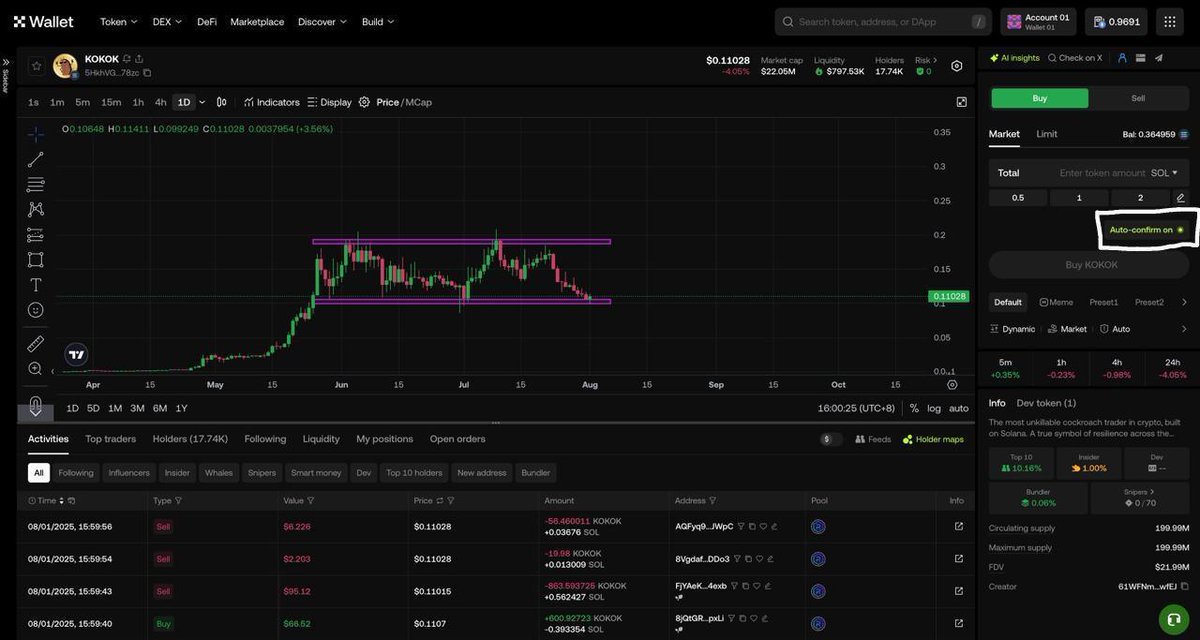Expand more presets with the chevron
The height and width of the screenshot is (640, 1200).
point(1183,302)
